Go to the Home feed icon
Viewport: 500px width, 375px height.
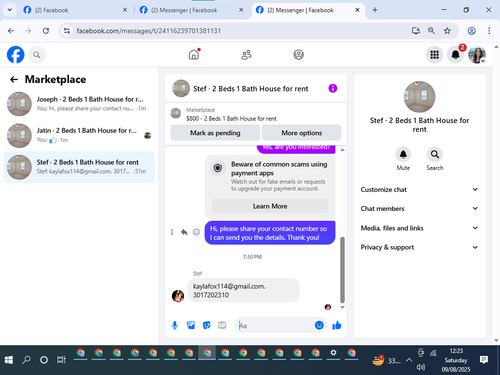[194, 54]
